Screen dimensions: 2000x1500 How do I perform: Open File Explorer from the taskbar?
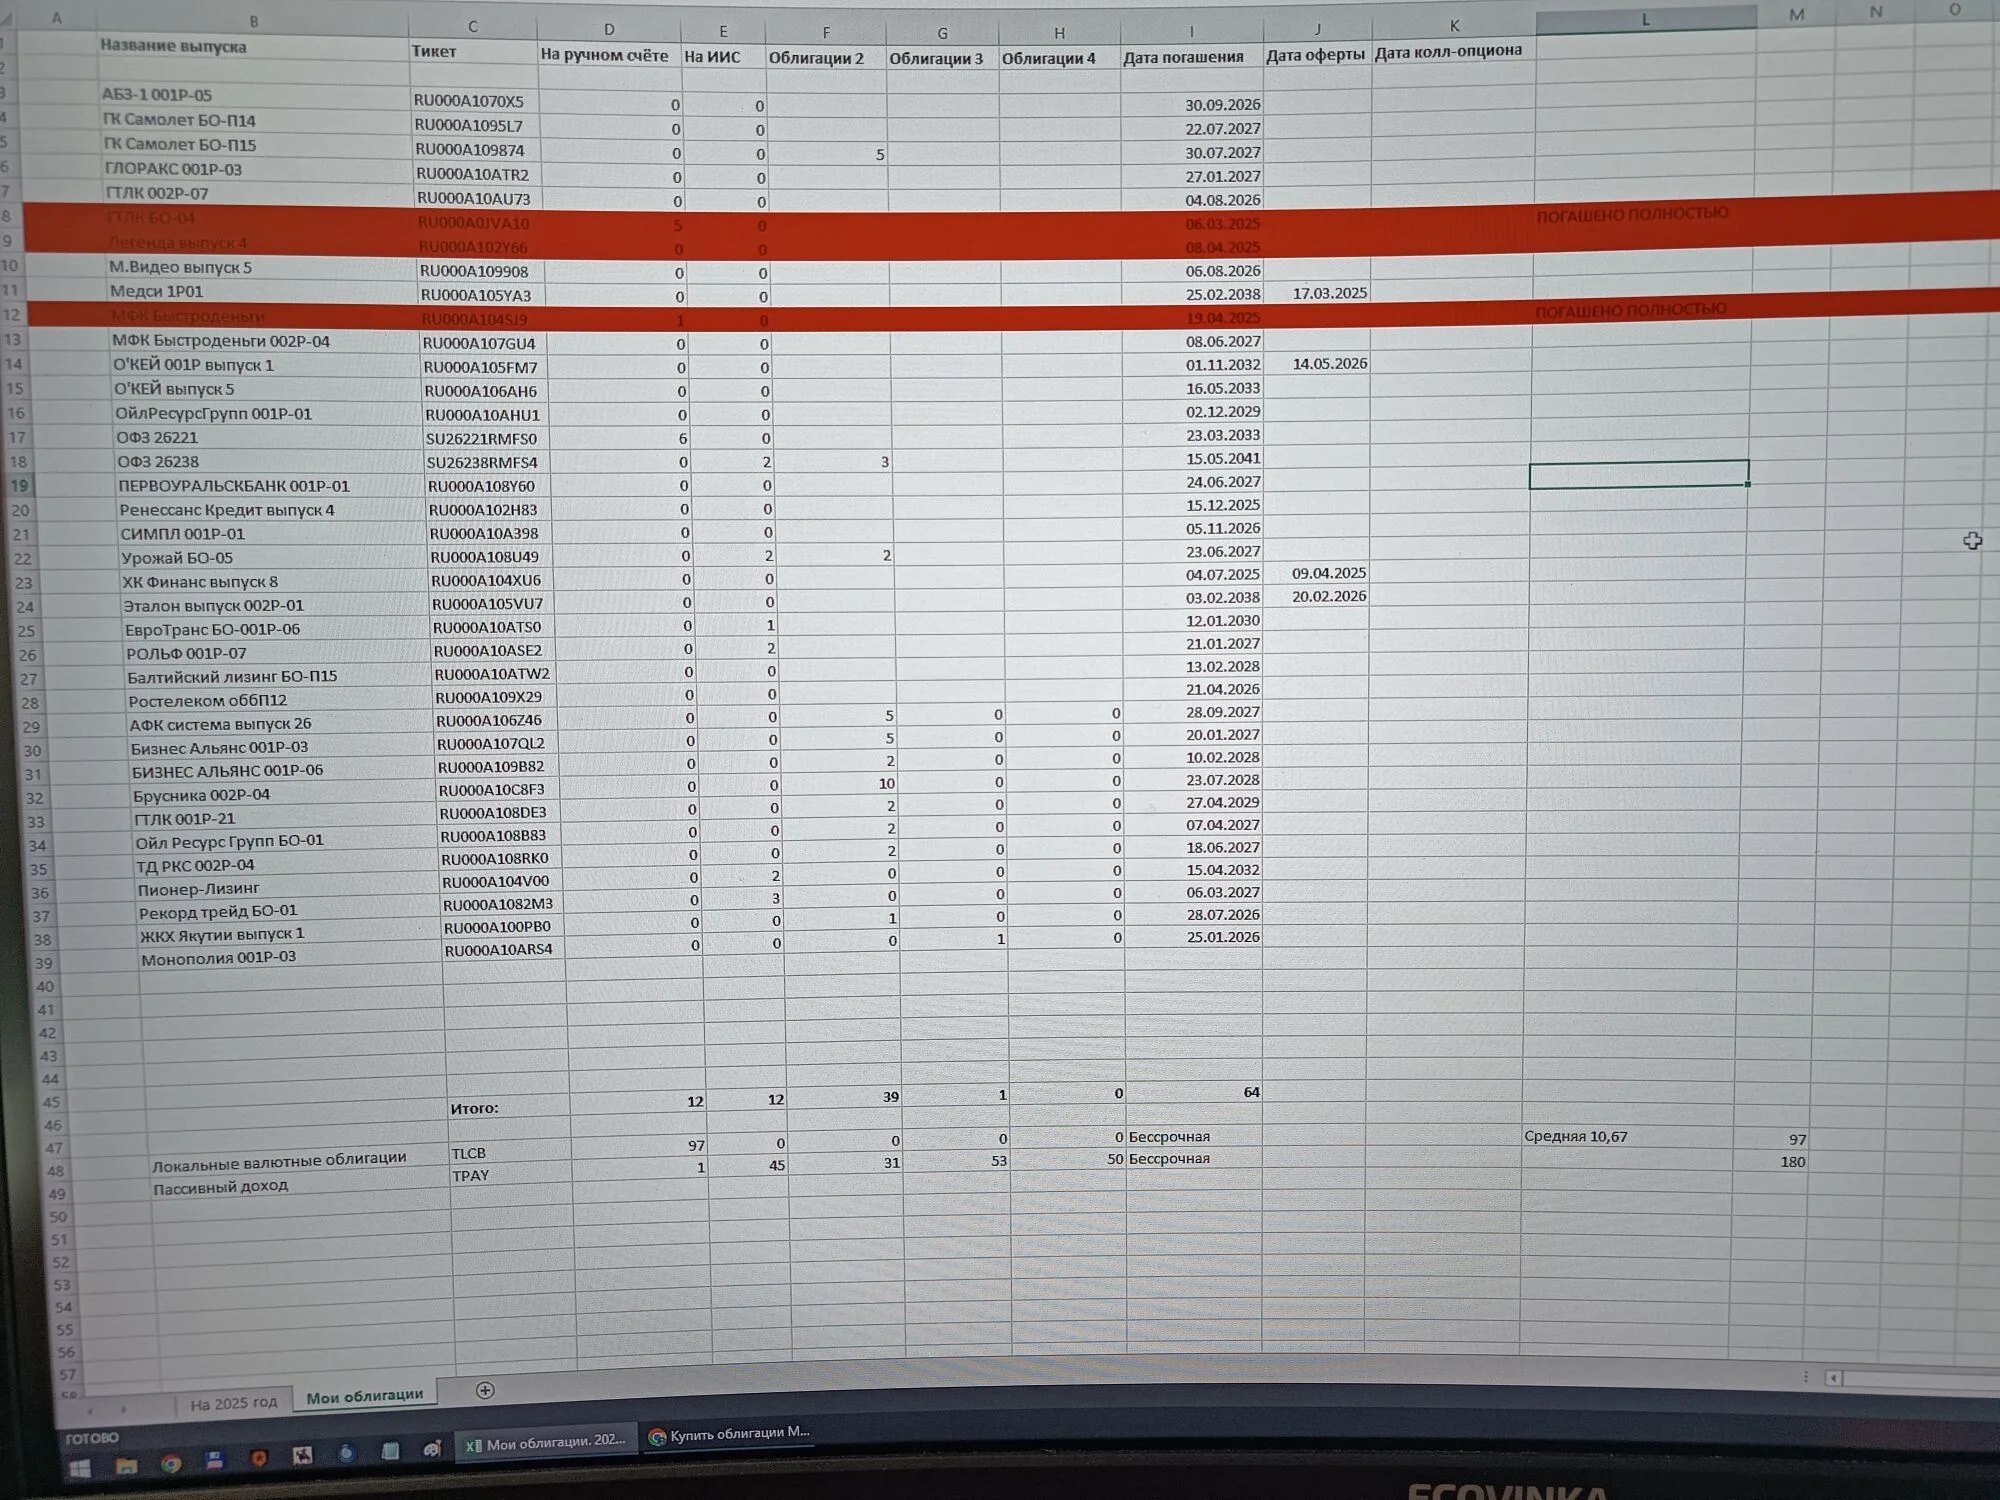(126, 1466)
